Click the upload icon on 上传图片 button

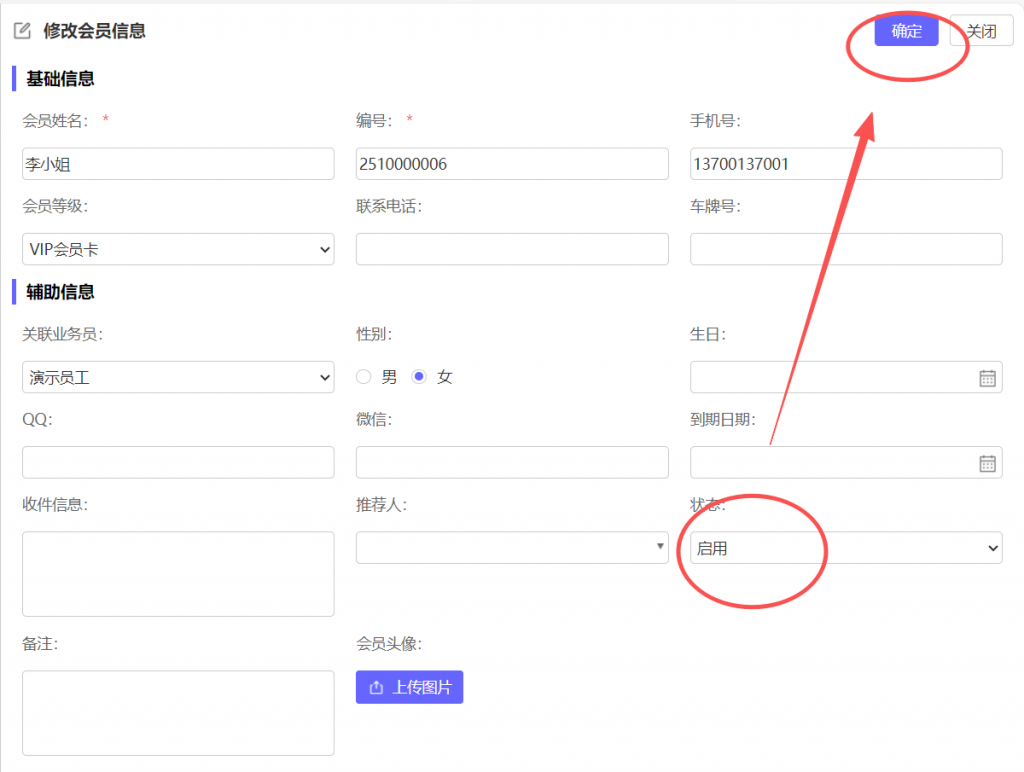click(x=376, y=688)
